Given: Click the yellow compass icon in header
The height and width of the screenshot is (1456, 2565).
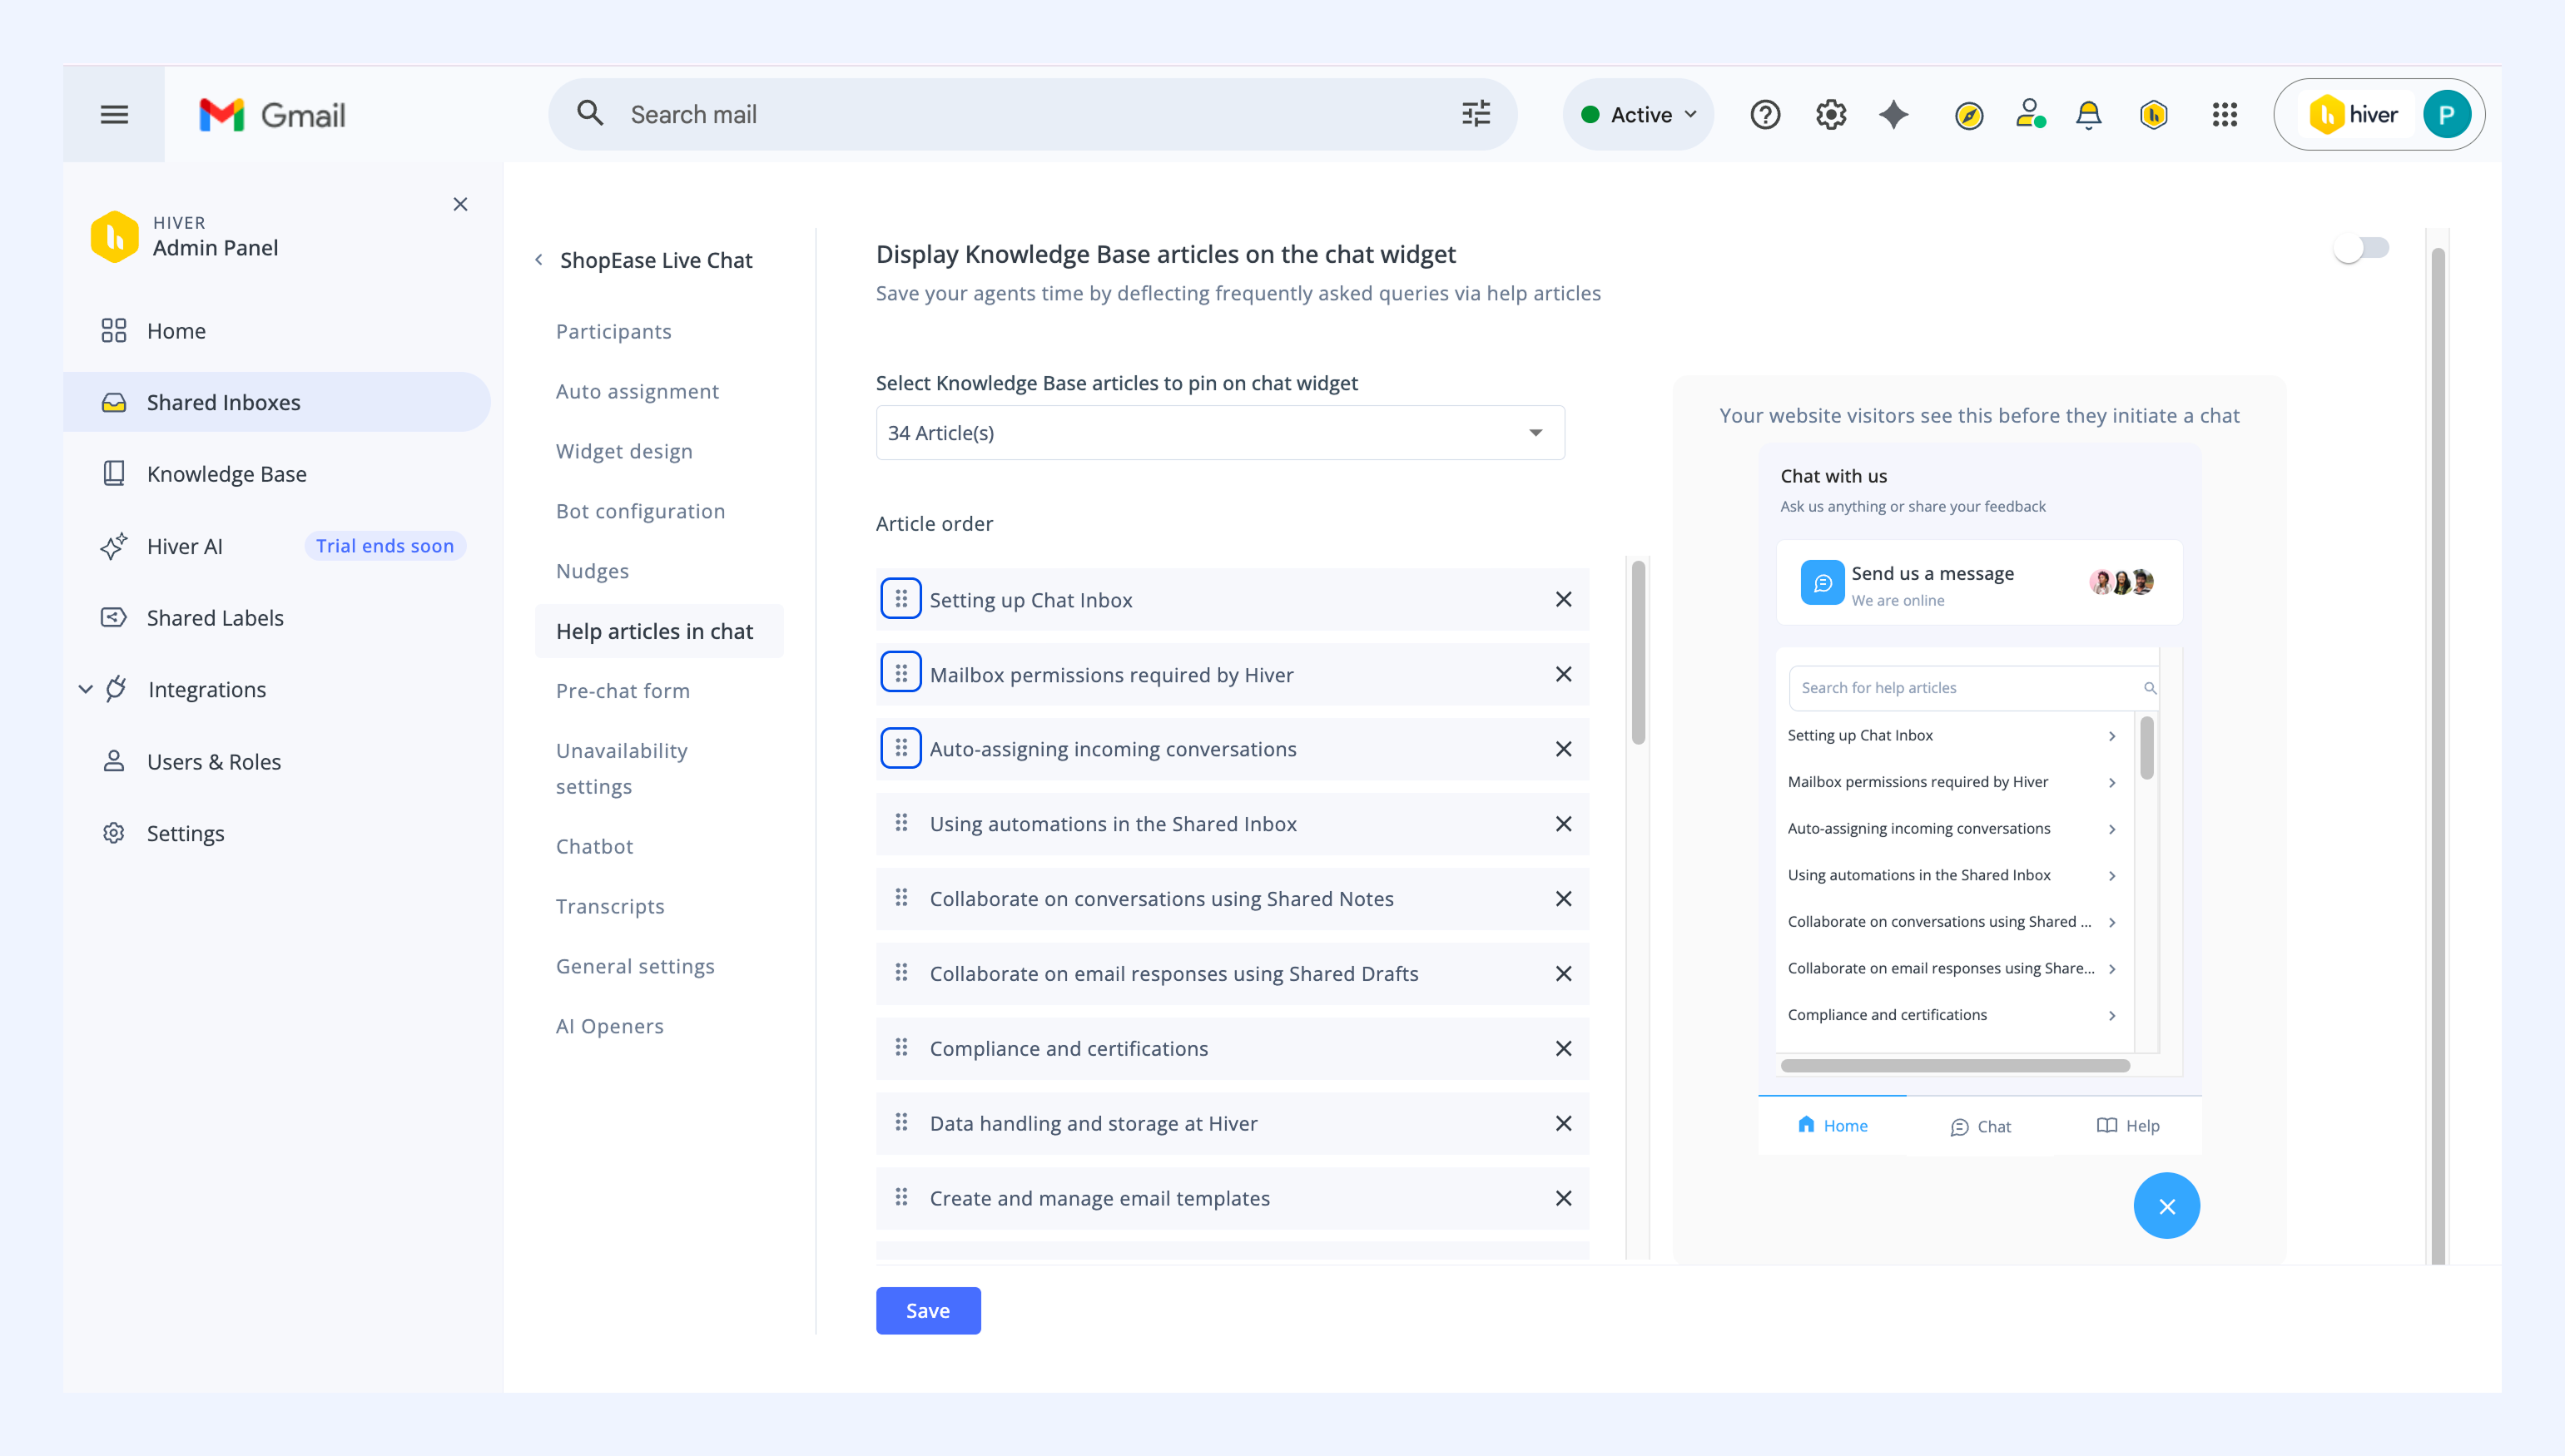Looking at the screenshot, I should (x=1968, y=116).
